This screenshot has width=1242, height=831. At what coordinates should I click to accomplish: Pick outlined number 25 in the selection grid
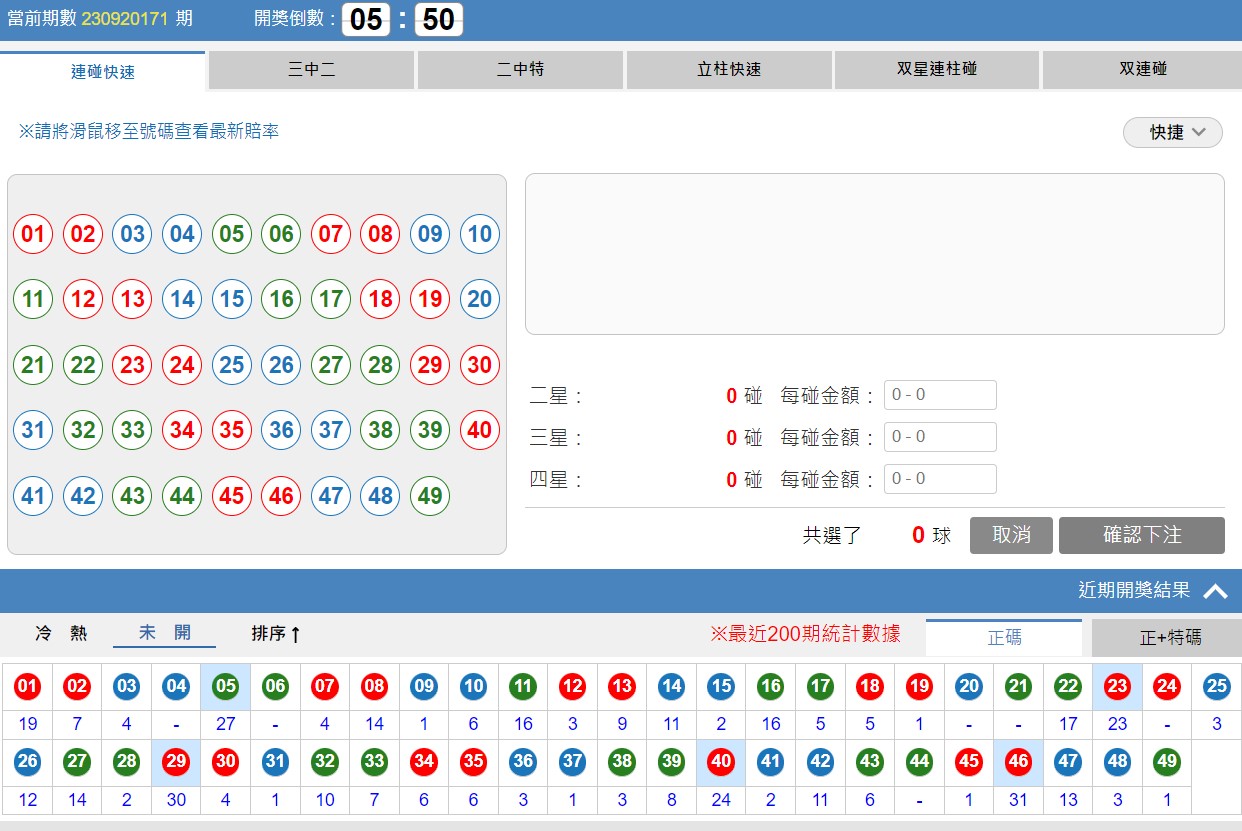point(231,365)
